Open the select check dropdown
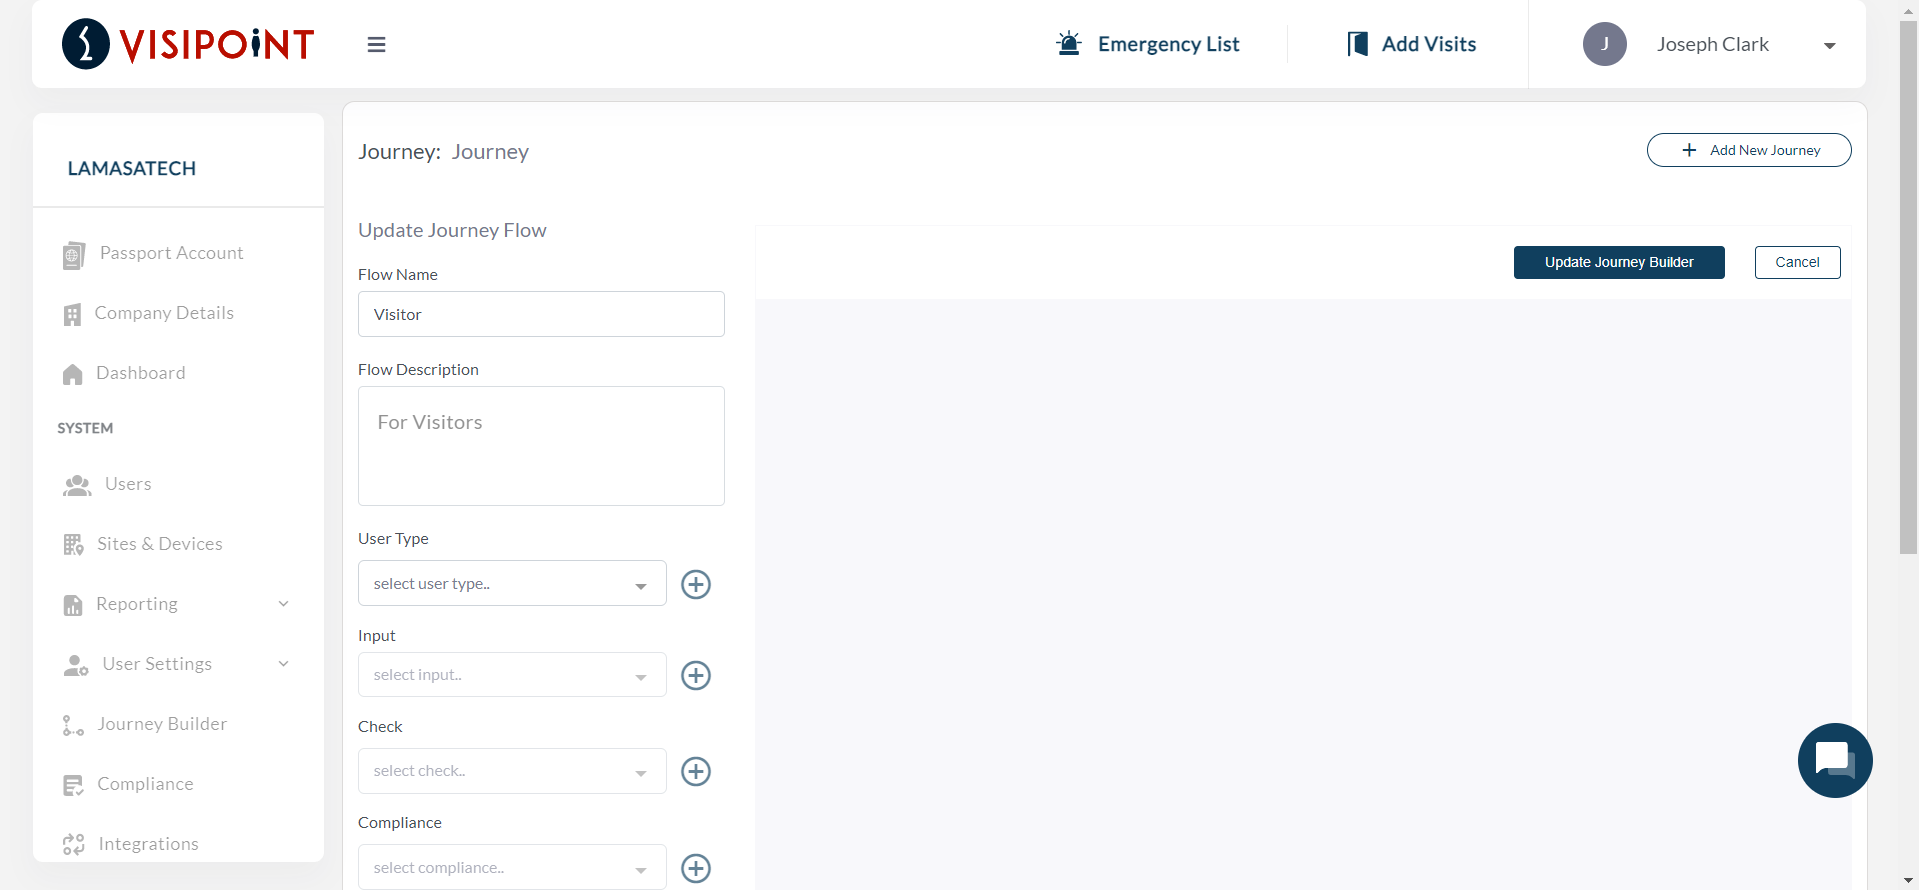The width and height of the screenshot is (1919, 890). coord(512,771)
